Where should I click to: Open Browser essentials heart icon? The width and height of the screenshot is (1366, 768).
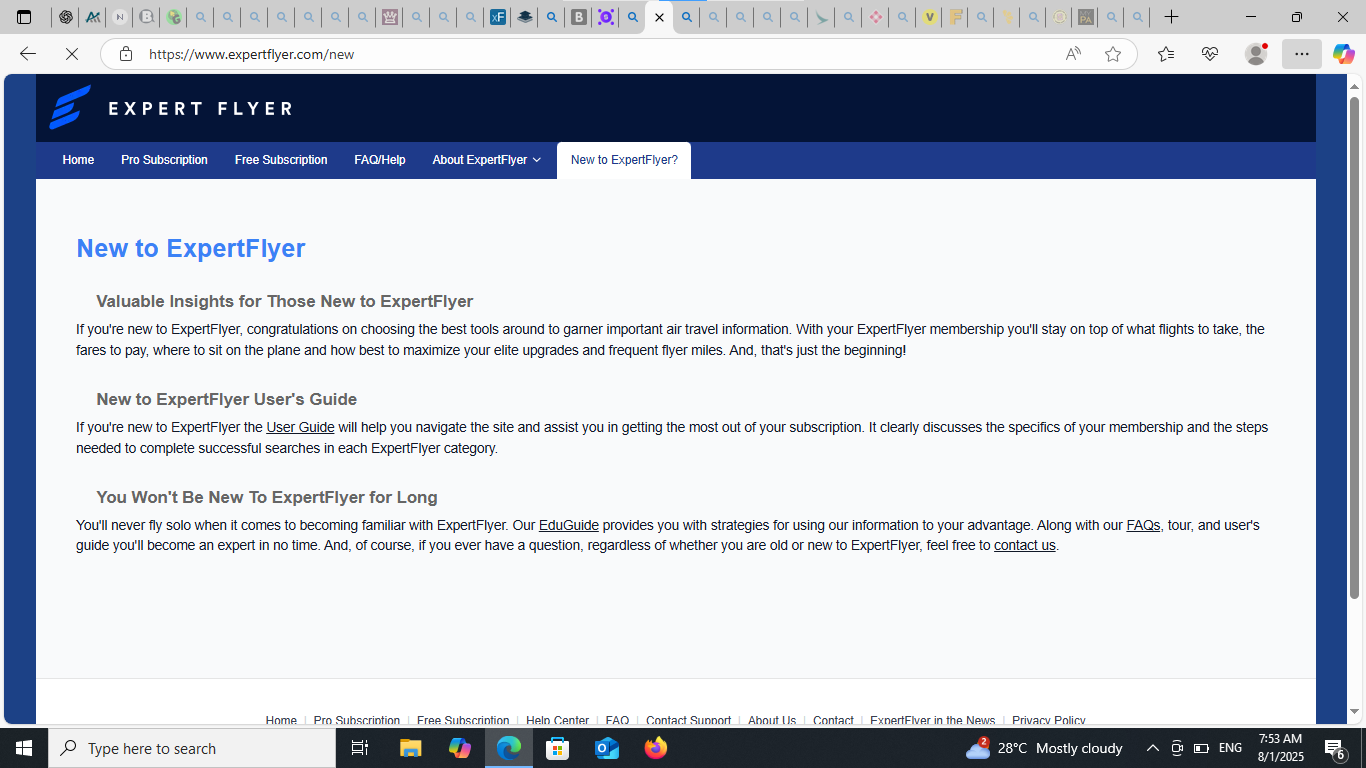1210,54
